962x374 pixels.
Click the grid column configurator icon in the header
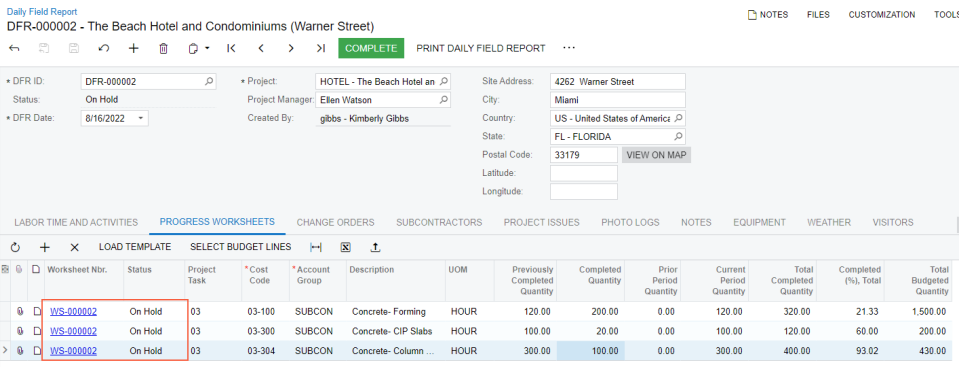tap(6, 269)
